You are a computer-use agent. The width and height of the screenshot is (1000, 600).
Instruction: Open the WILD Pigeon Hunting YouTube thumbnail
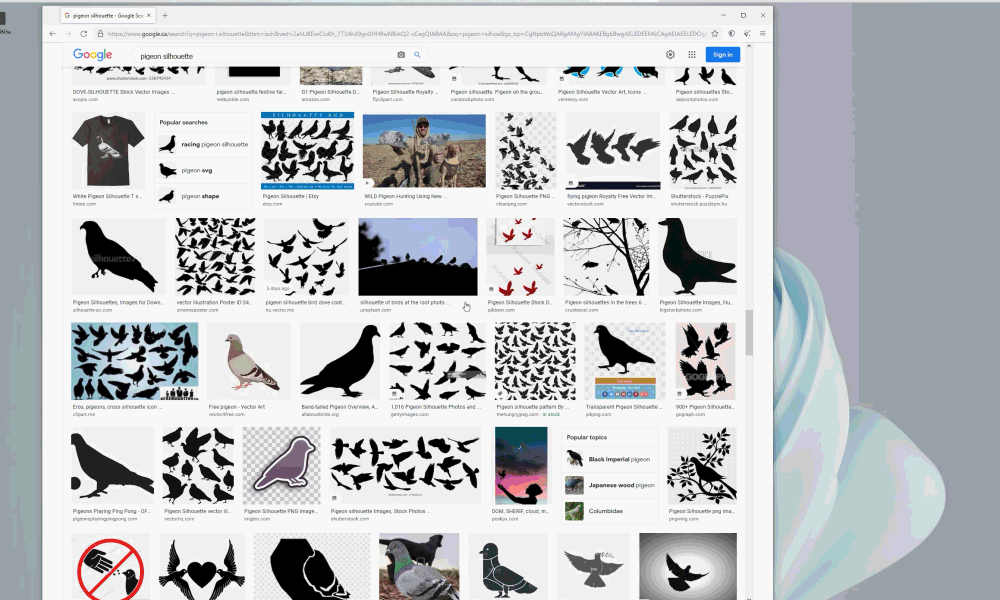point(424,151)
